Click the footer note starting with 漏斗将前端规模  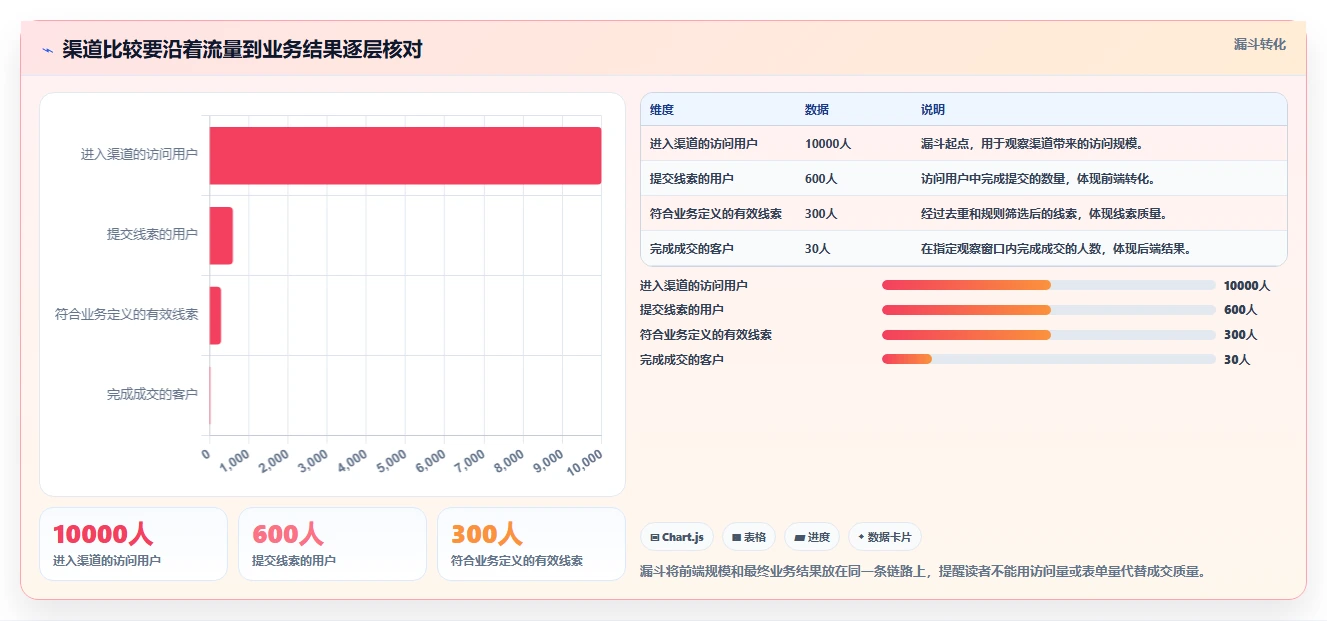click(922, 572)
